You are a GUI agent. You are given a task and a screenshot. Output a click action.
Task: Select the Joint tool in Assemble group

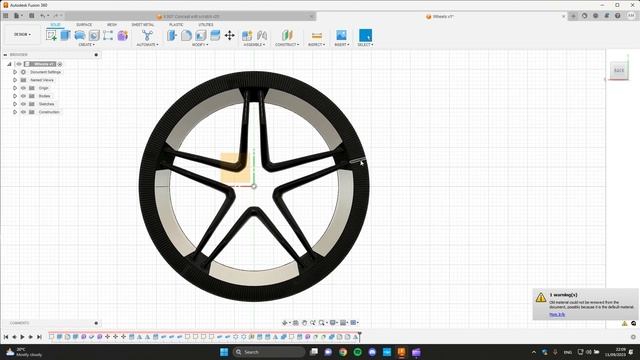(x=262, y=36)
